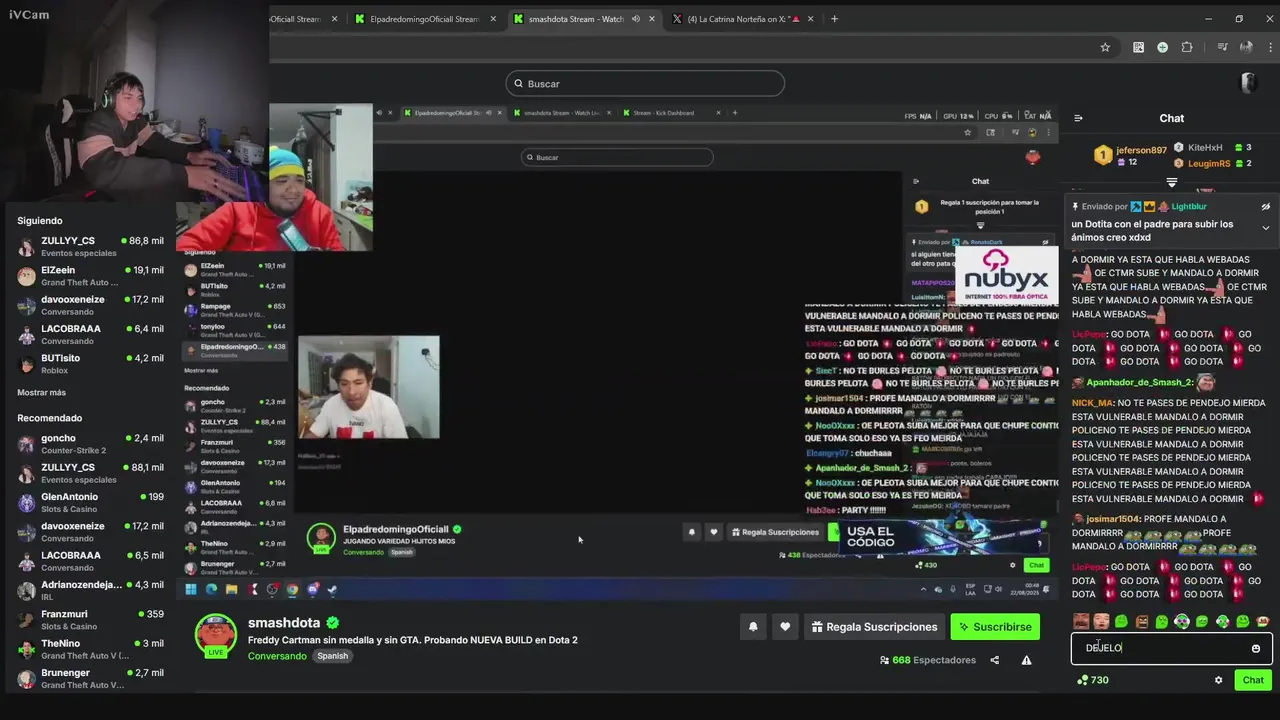
Task: Open ElZeein followed channel
Action: [90, 276]
